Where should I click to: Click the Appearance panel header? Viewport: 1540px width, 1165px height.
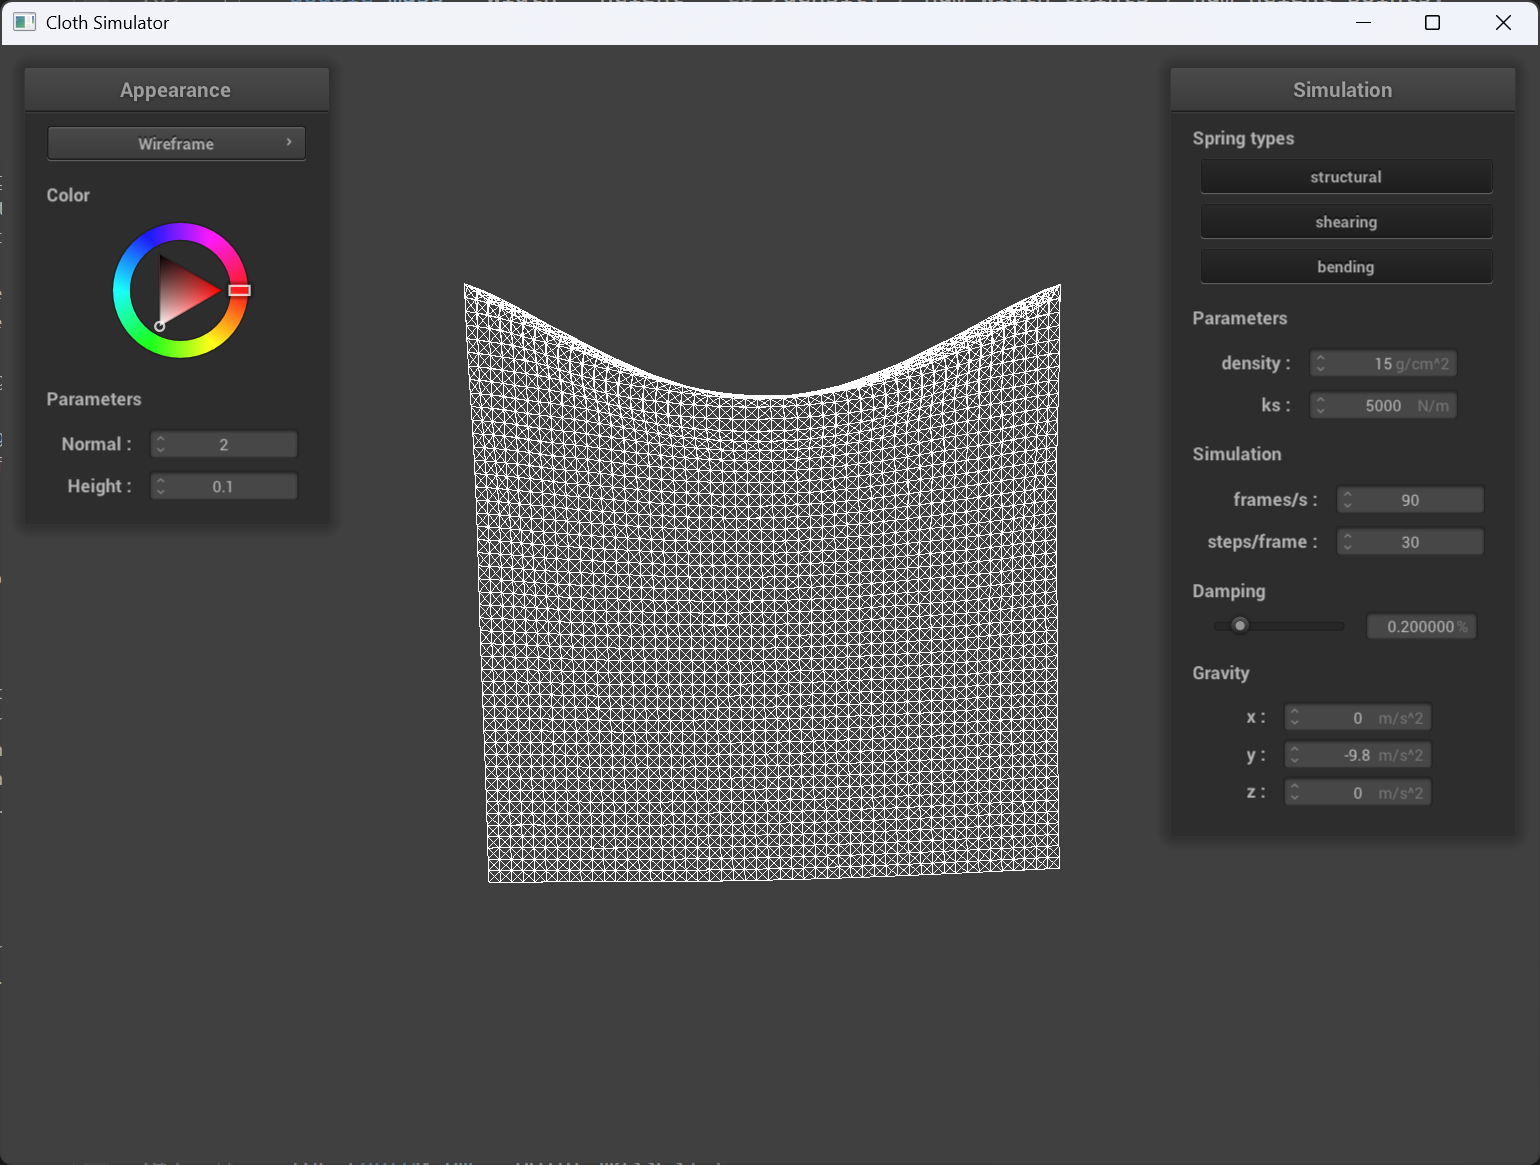point(176,90)
